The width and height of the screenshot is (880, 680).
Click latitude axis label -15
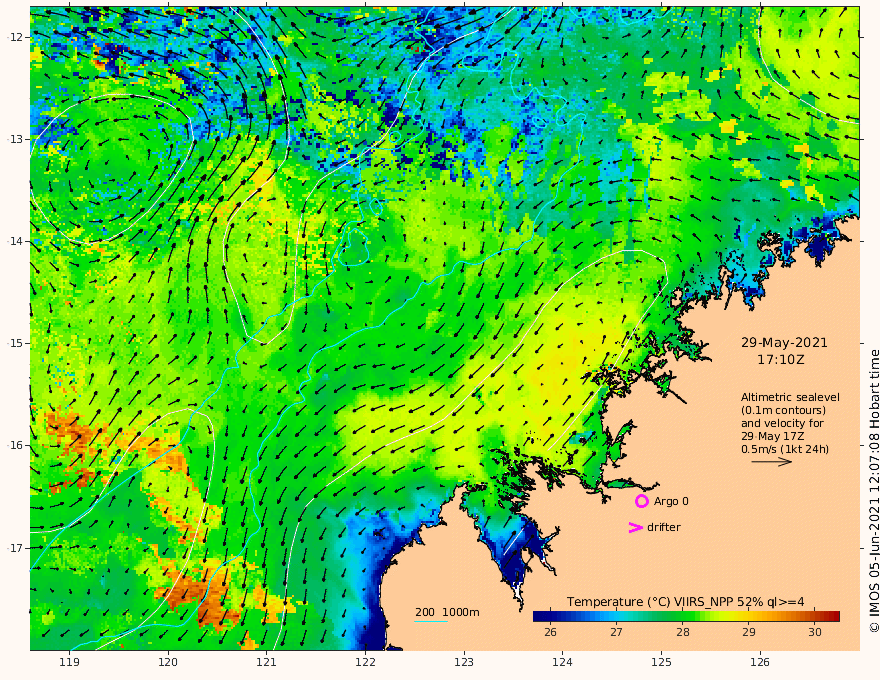click(16, 343)
